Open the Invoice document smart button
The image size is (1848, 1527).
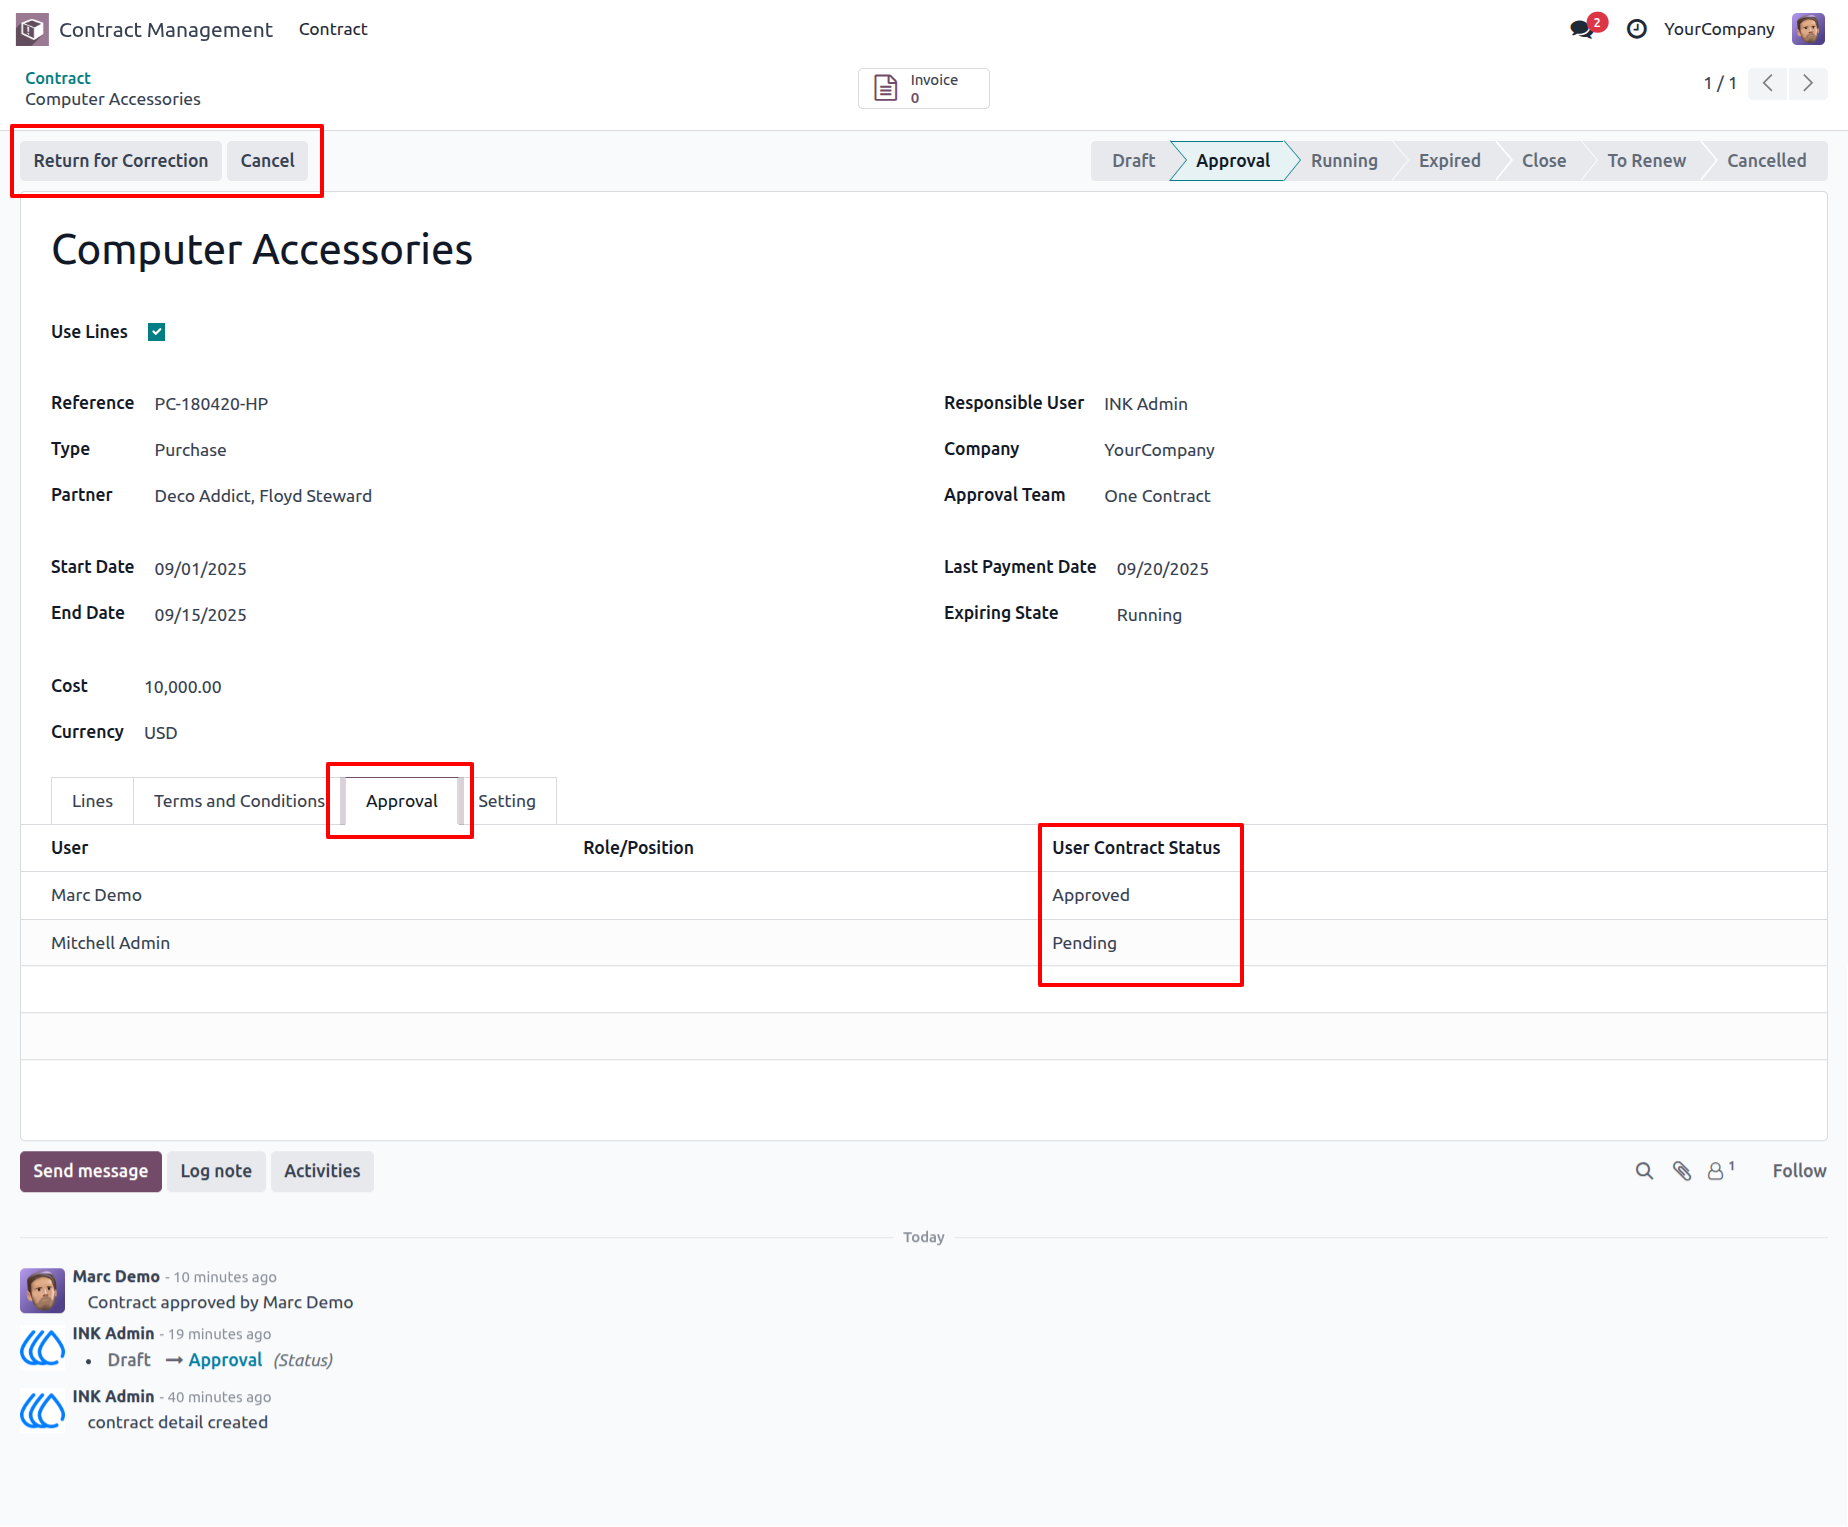point(923,88)
